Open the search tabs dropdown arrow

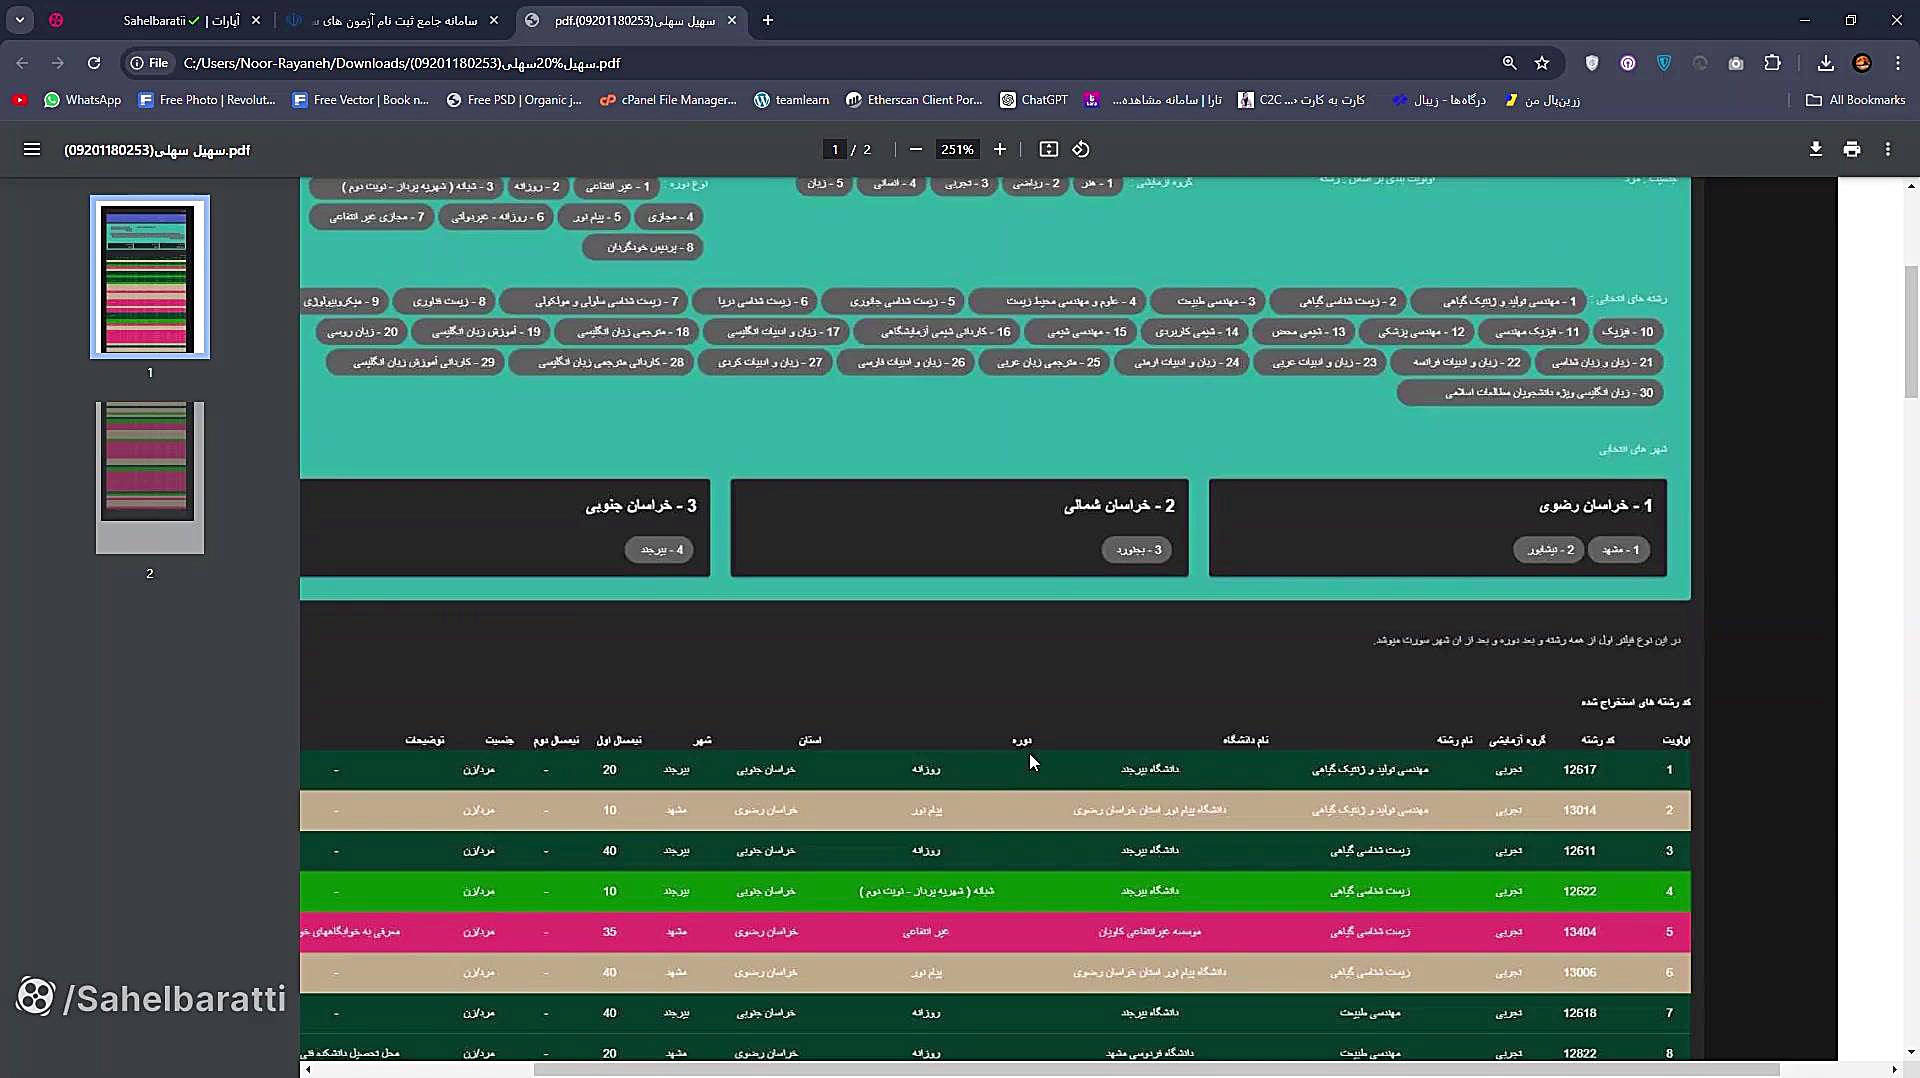point(19,20)
